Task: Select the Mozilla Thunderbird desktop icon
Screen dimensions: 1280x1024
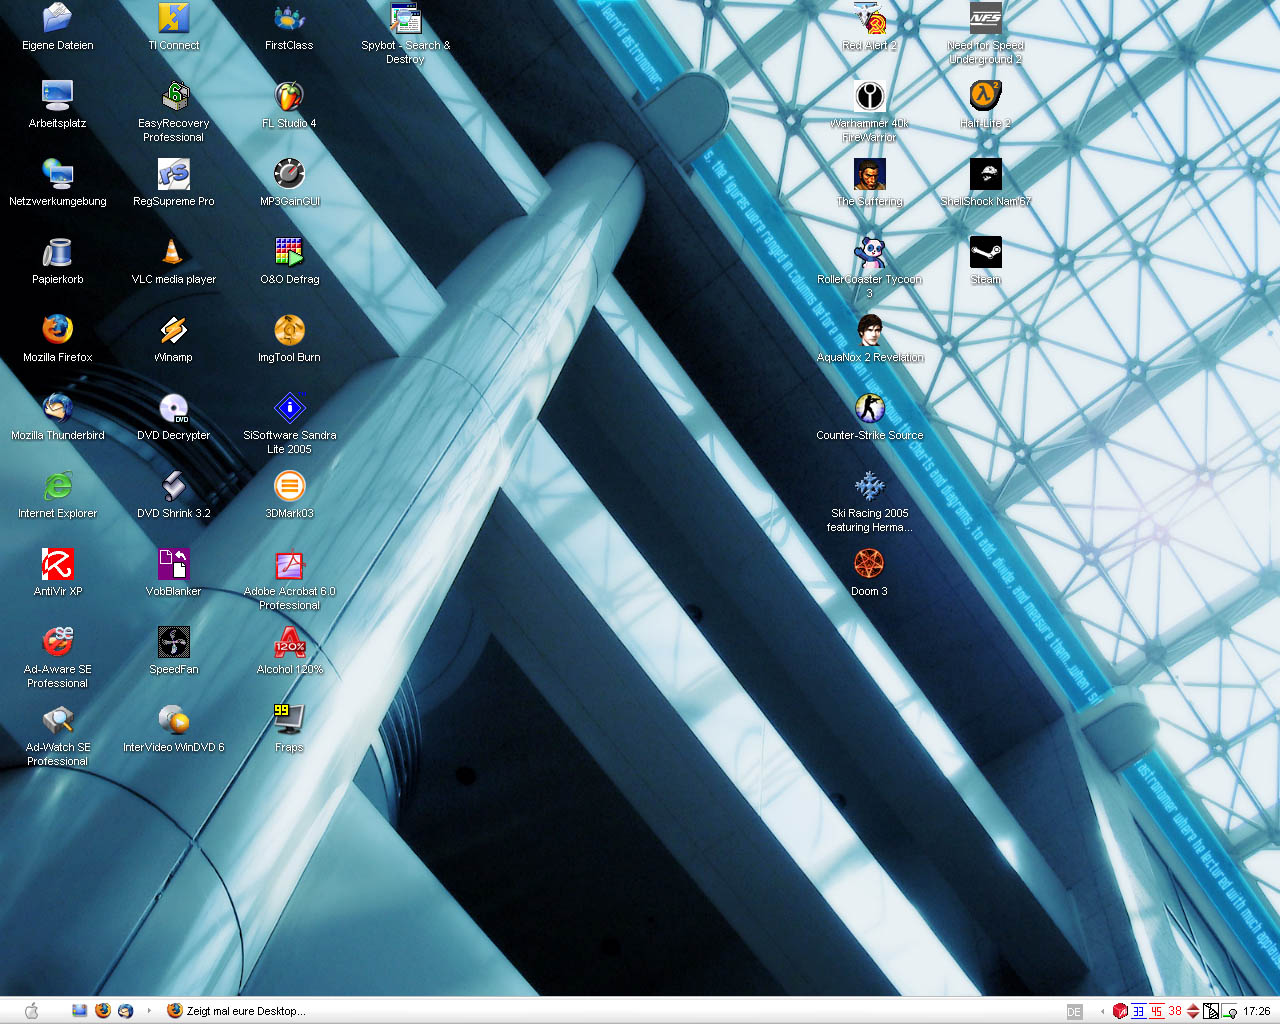Action: [x=58, y=408]
